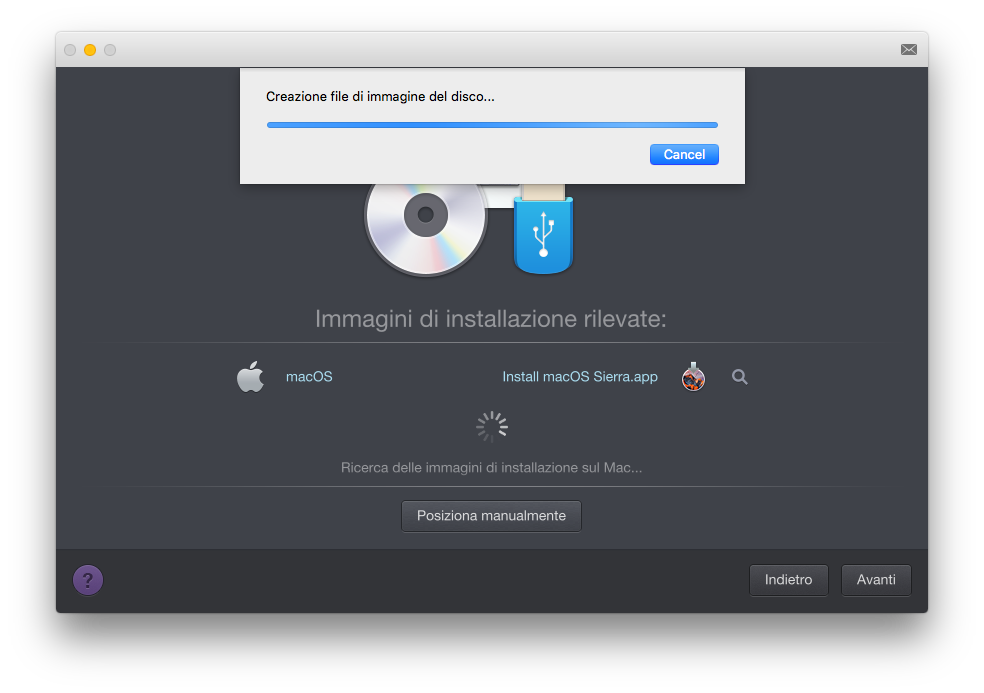
Task: Click the yellow minimize window button
Action: click(x=90, y=50)
